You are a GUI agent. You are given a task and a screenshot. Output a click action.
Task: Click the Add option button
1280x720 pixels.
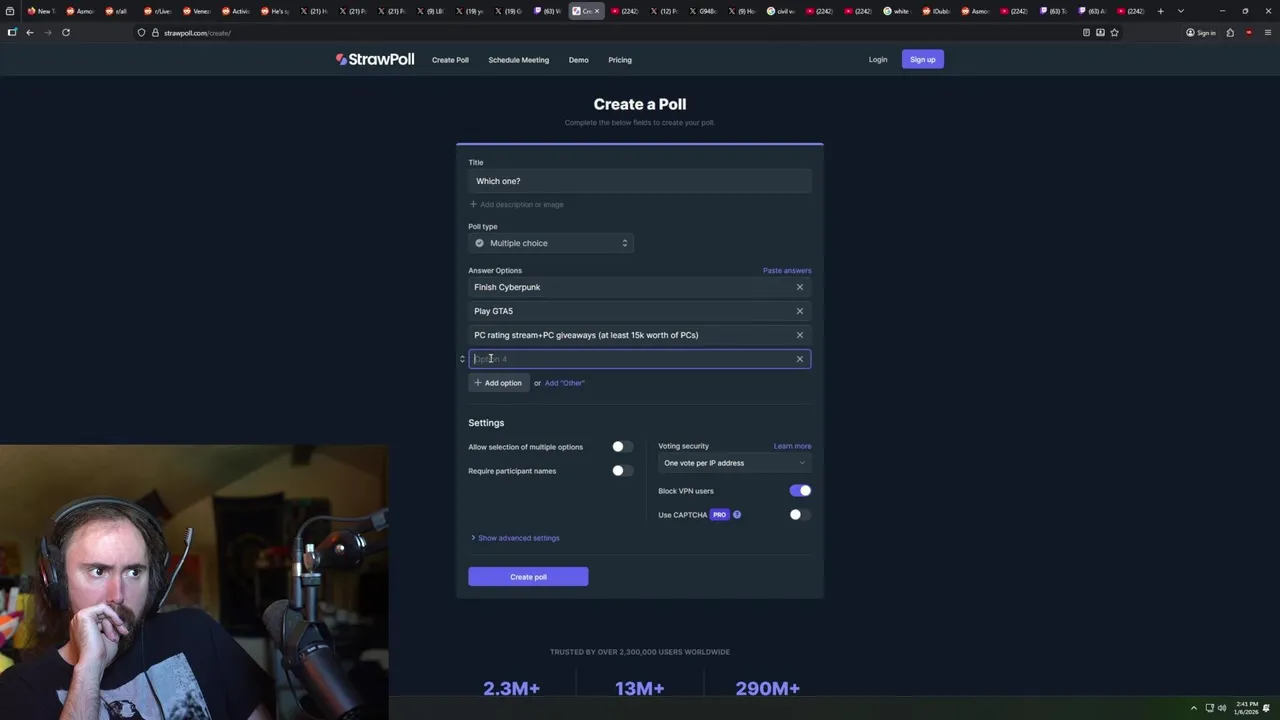tap(498, 383)
